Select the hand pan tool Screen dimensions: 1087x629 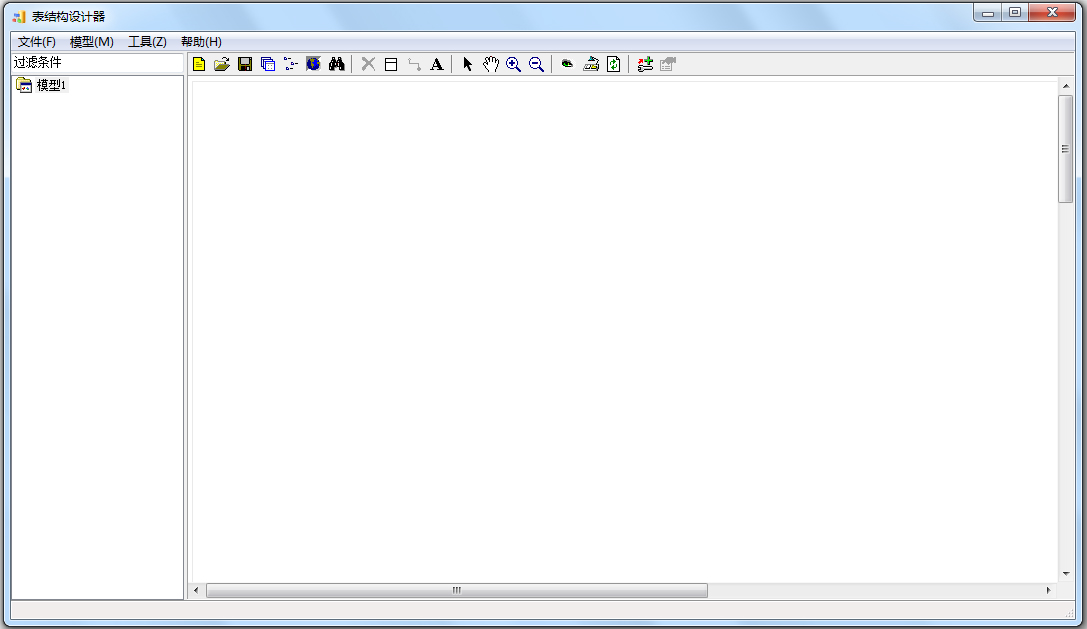coord(491,64)
